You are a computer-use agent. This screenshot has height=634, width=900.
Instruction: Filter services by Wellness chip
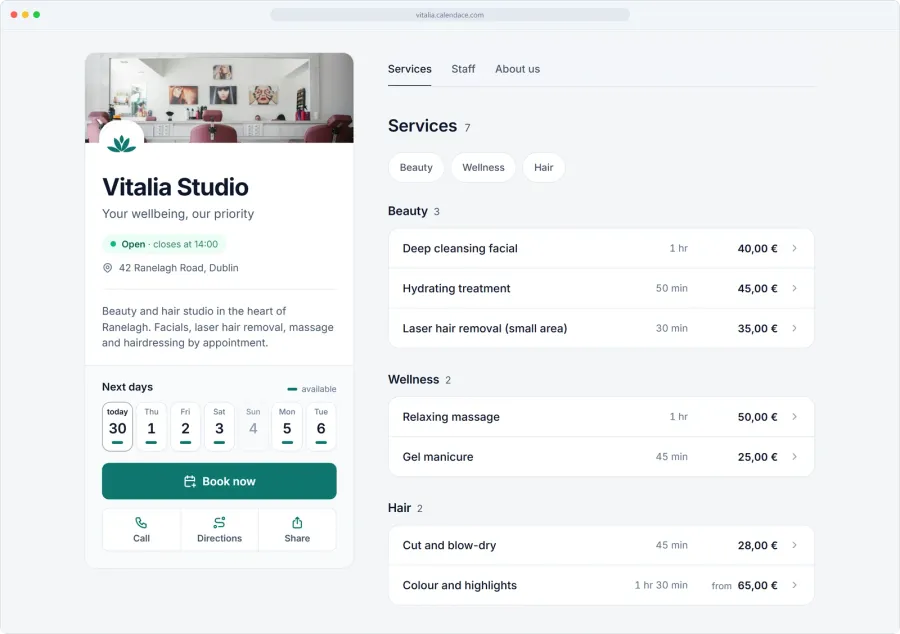coord(483,168)
